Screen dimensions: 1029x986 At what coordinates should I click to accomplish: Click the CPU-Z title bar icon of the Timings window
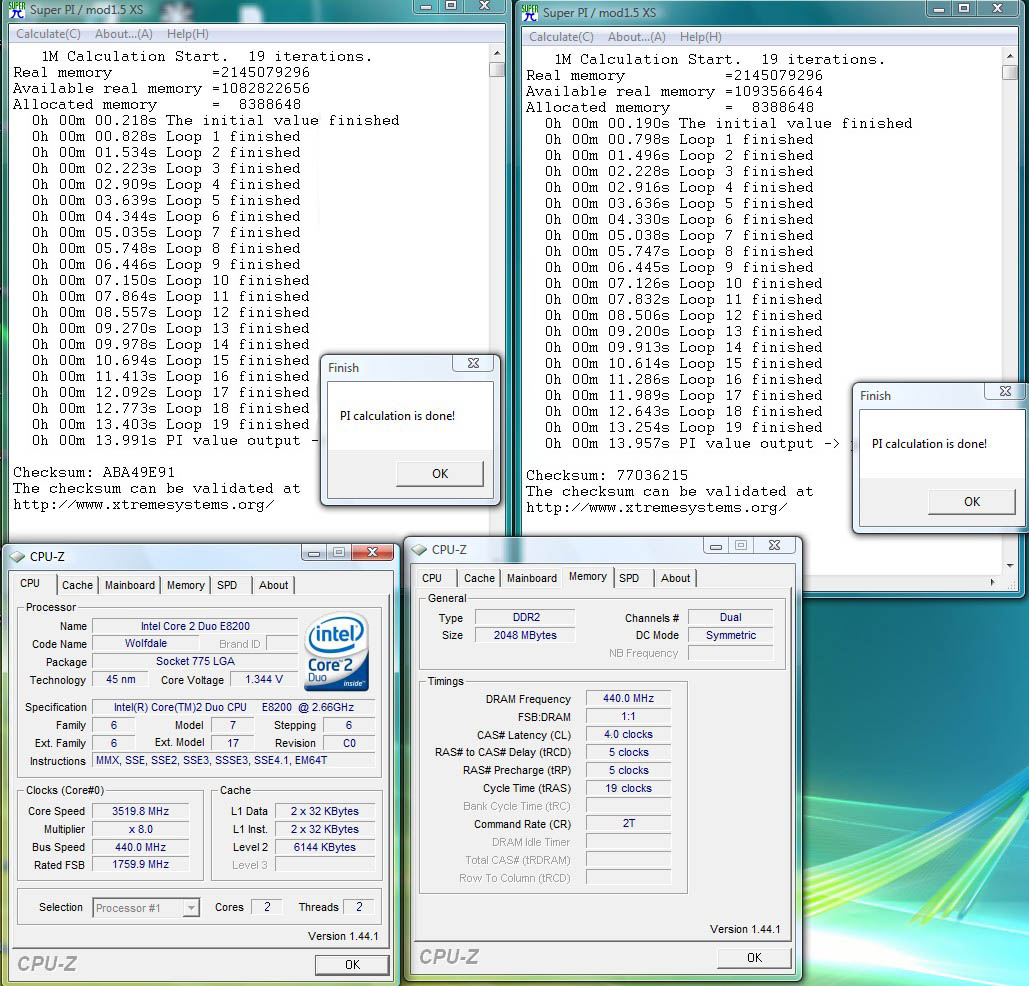[x=419, y=550]
